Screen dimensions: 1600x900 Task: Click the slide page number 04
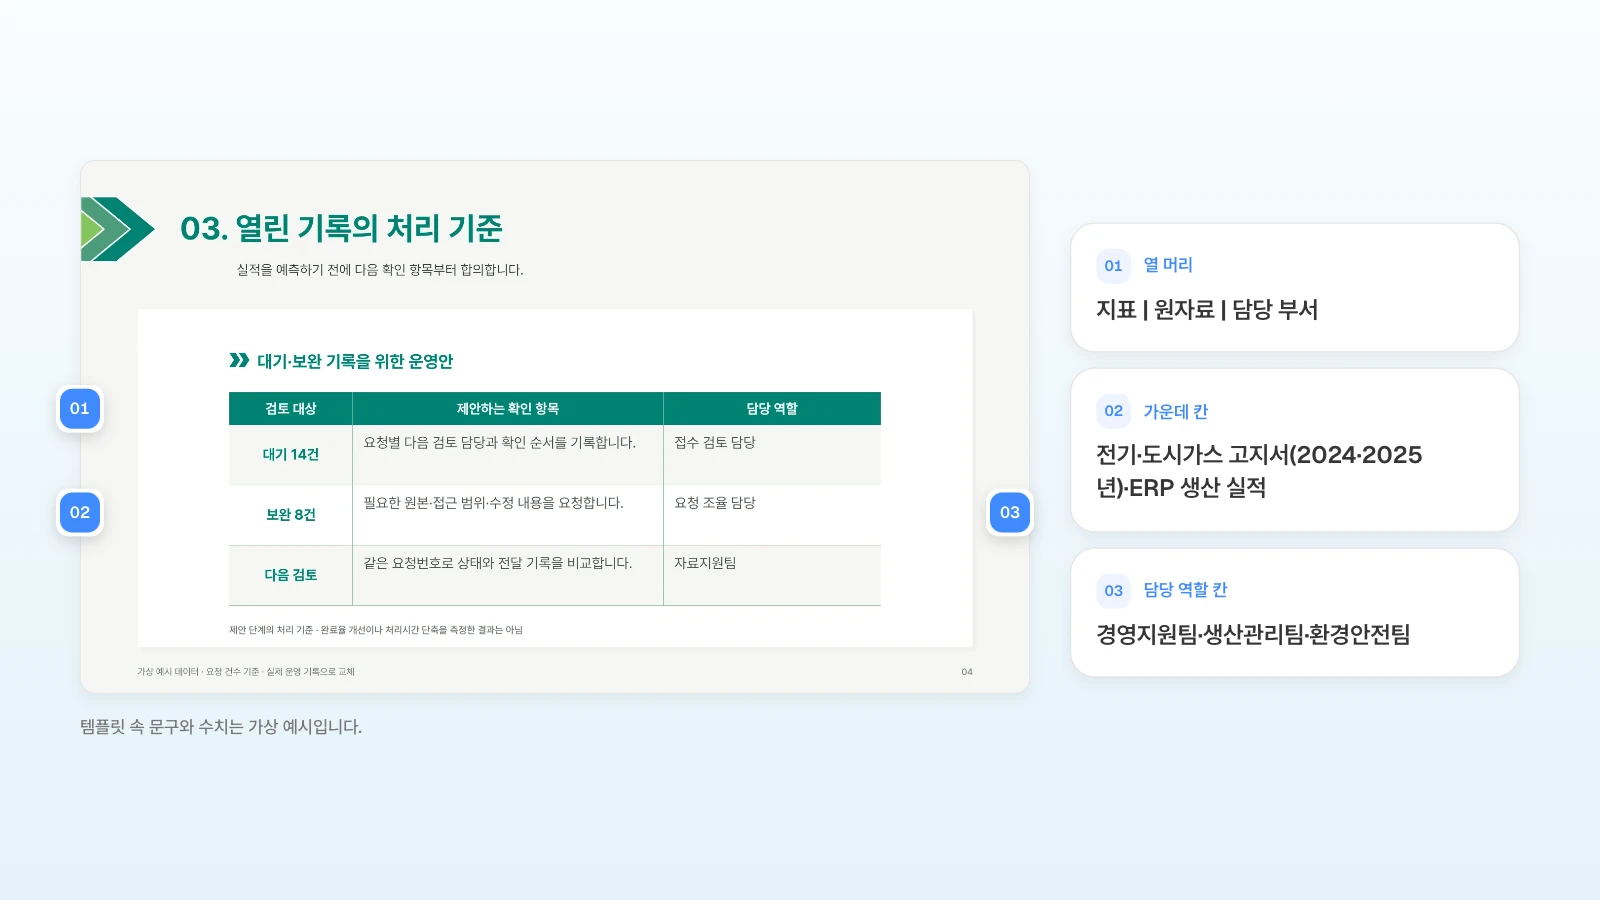tap(967, 672)
